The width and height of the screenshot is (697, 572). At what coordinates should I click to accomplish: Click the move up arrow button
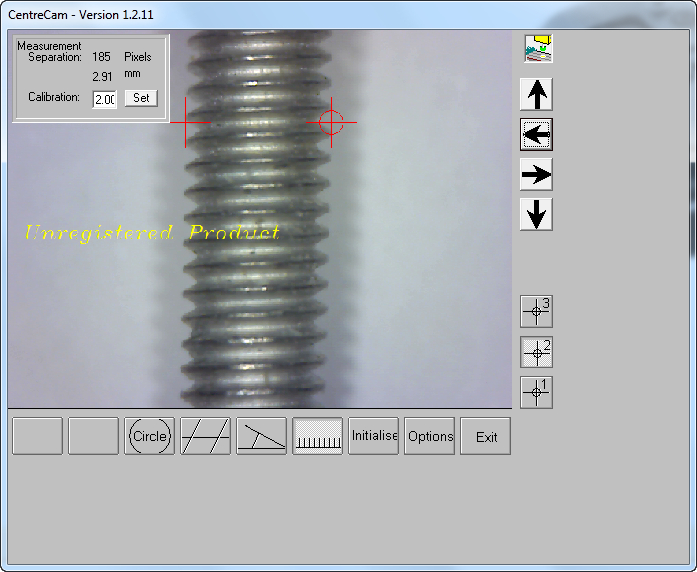[x=537, y=94]
